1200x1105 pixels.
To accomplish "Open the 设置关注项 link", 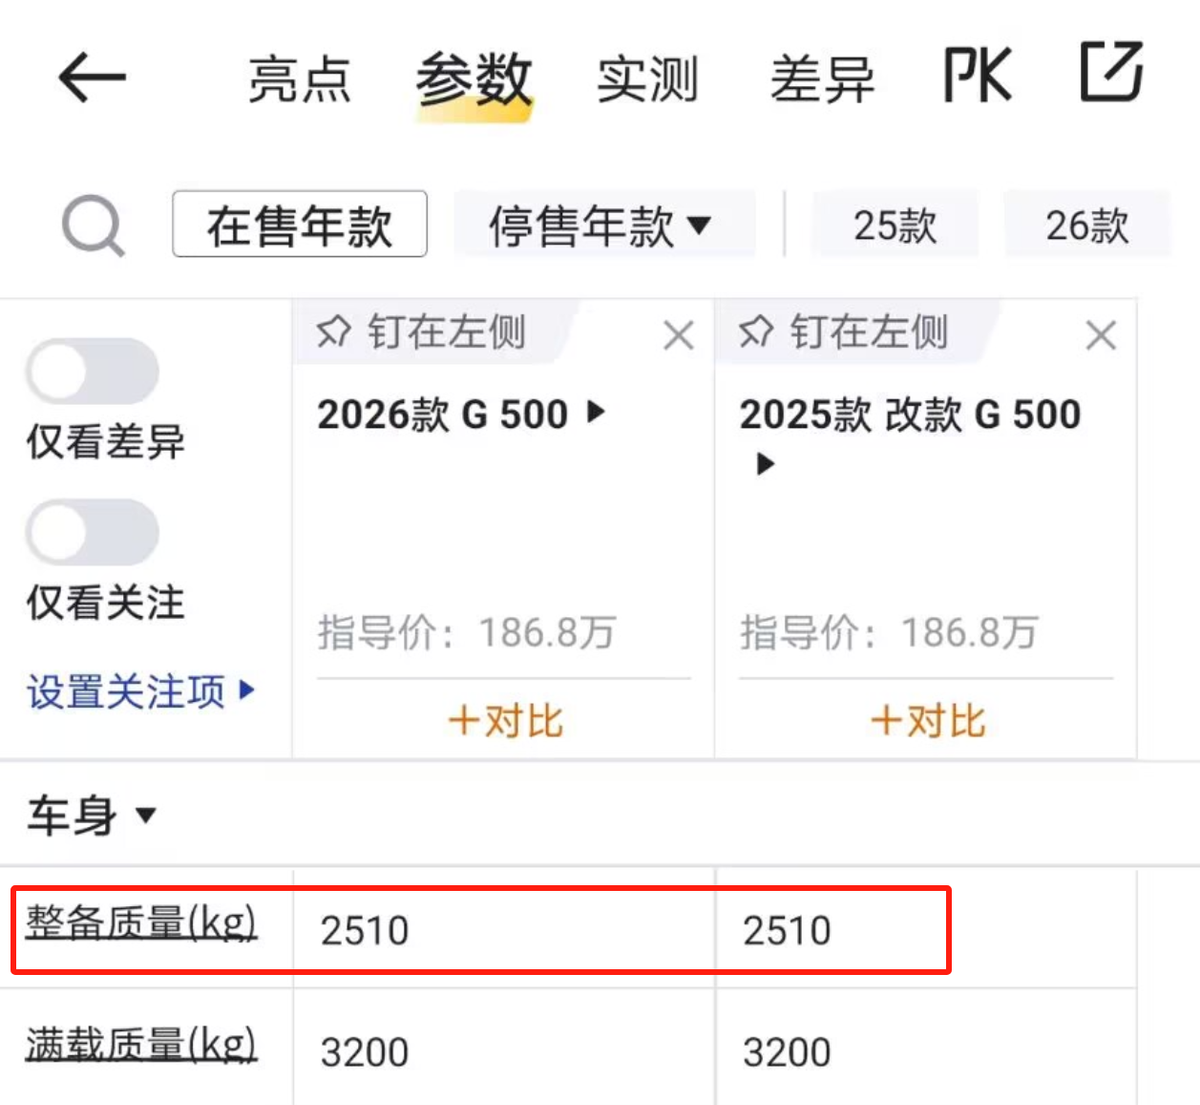I will [140, 691].
